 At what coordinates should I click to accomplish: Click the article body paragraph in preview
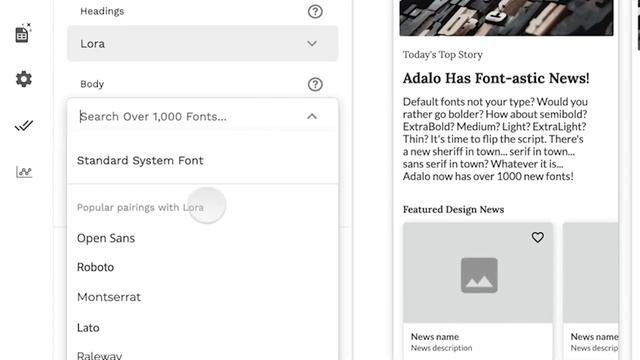click(x=495, y=139)
